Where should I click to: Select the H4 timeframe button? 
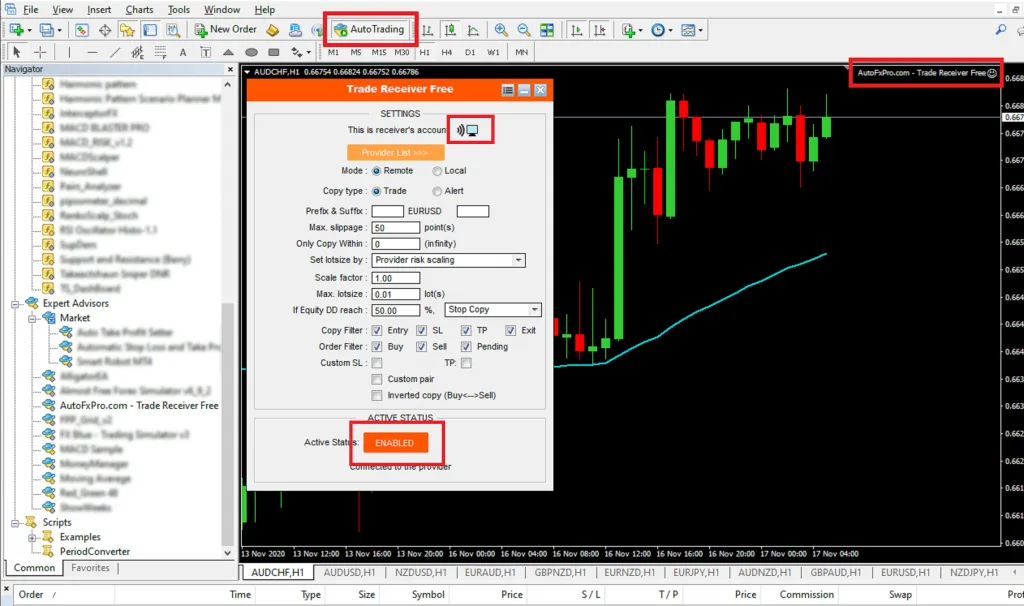tap(447, 52)
